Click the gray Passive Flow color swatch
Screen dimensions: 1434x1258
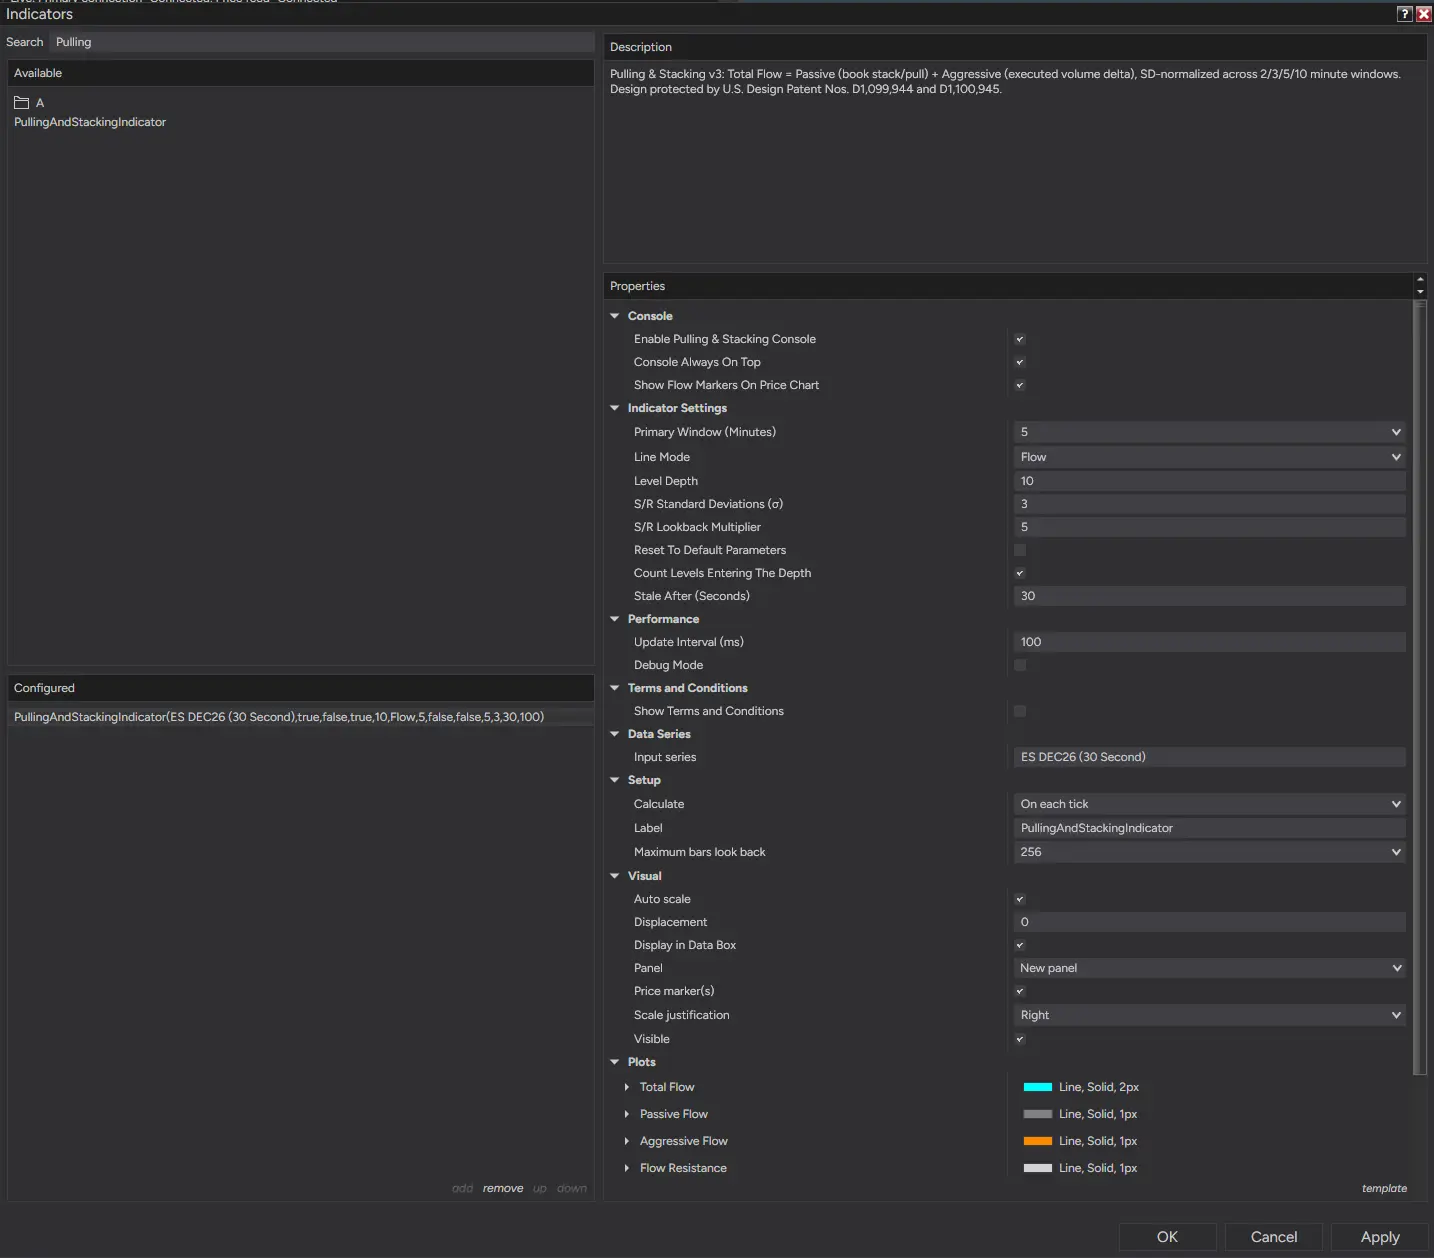pos(1038,1114)
